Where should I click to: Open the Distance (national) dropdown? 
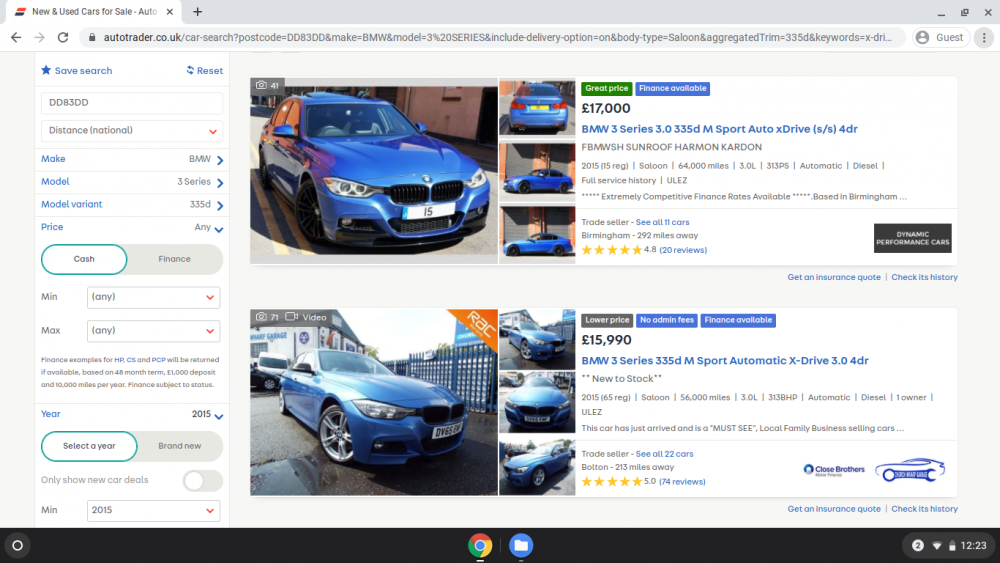(132, 130)
